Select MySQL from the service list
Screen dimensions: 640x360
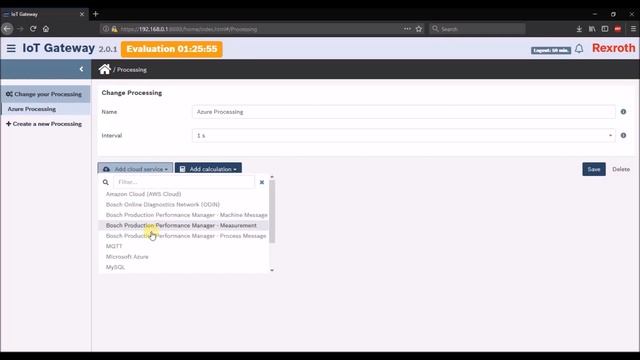pos(115,267)
